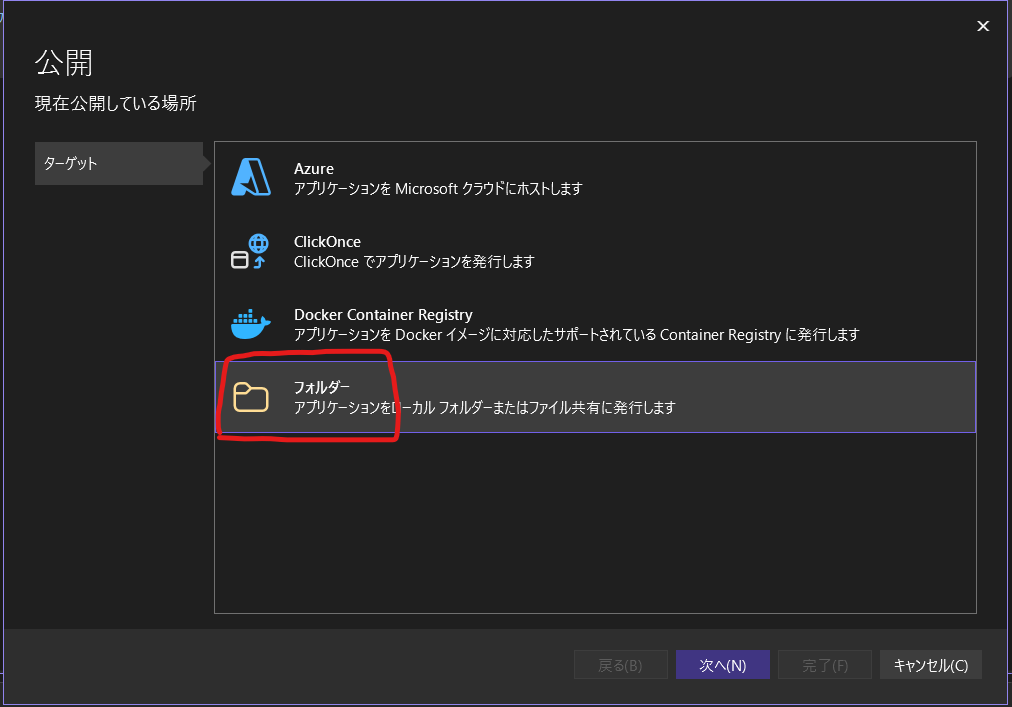
Task: Click the Azure cloud logo icon
Action: 251,178
